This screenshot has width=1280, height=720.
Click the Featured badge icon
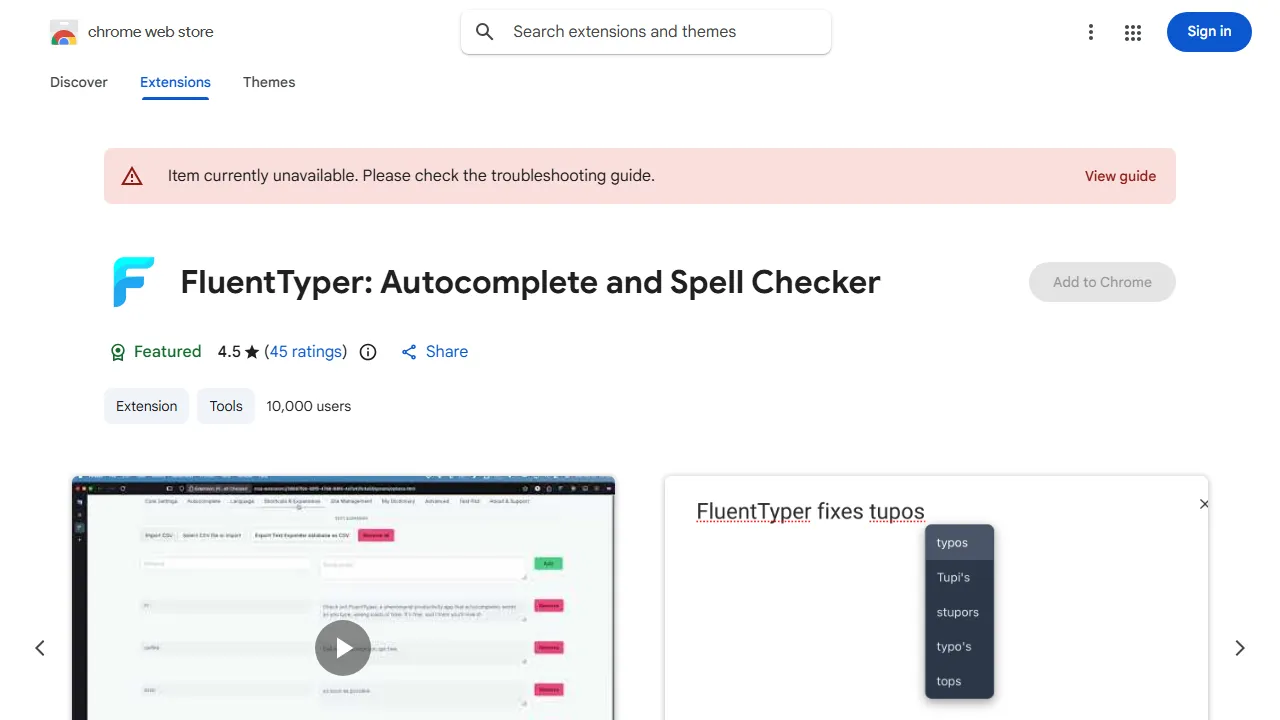116,351
